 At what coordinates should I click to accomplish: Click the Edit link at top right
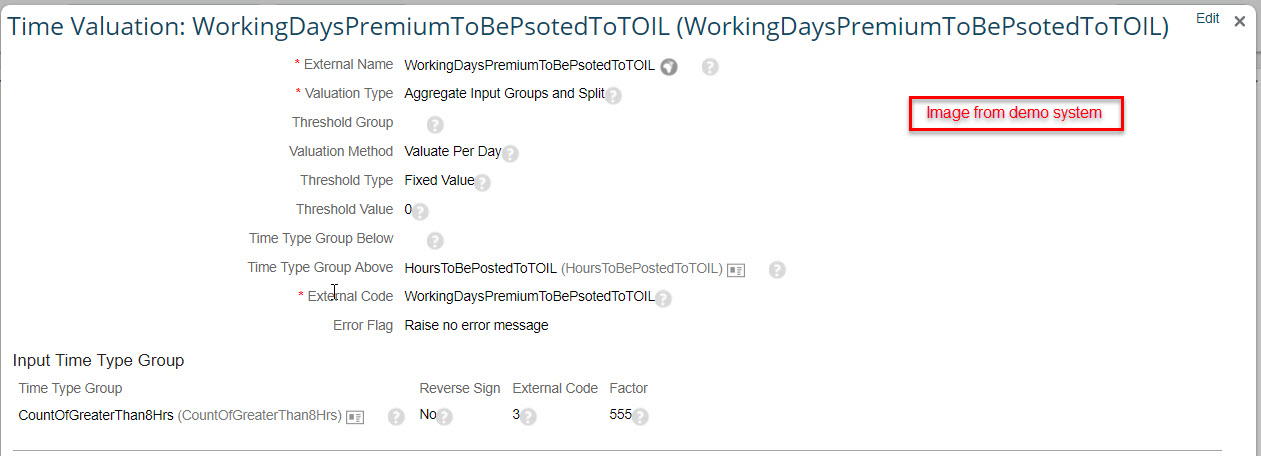pos(1207,18)
